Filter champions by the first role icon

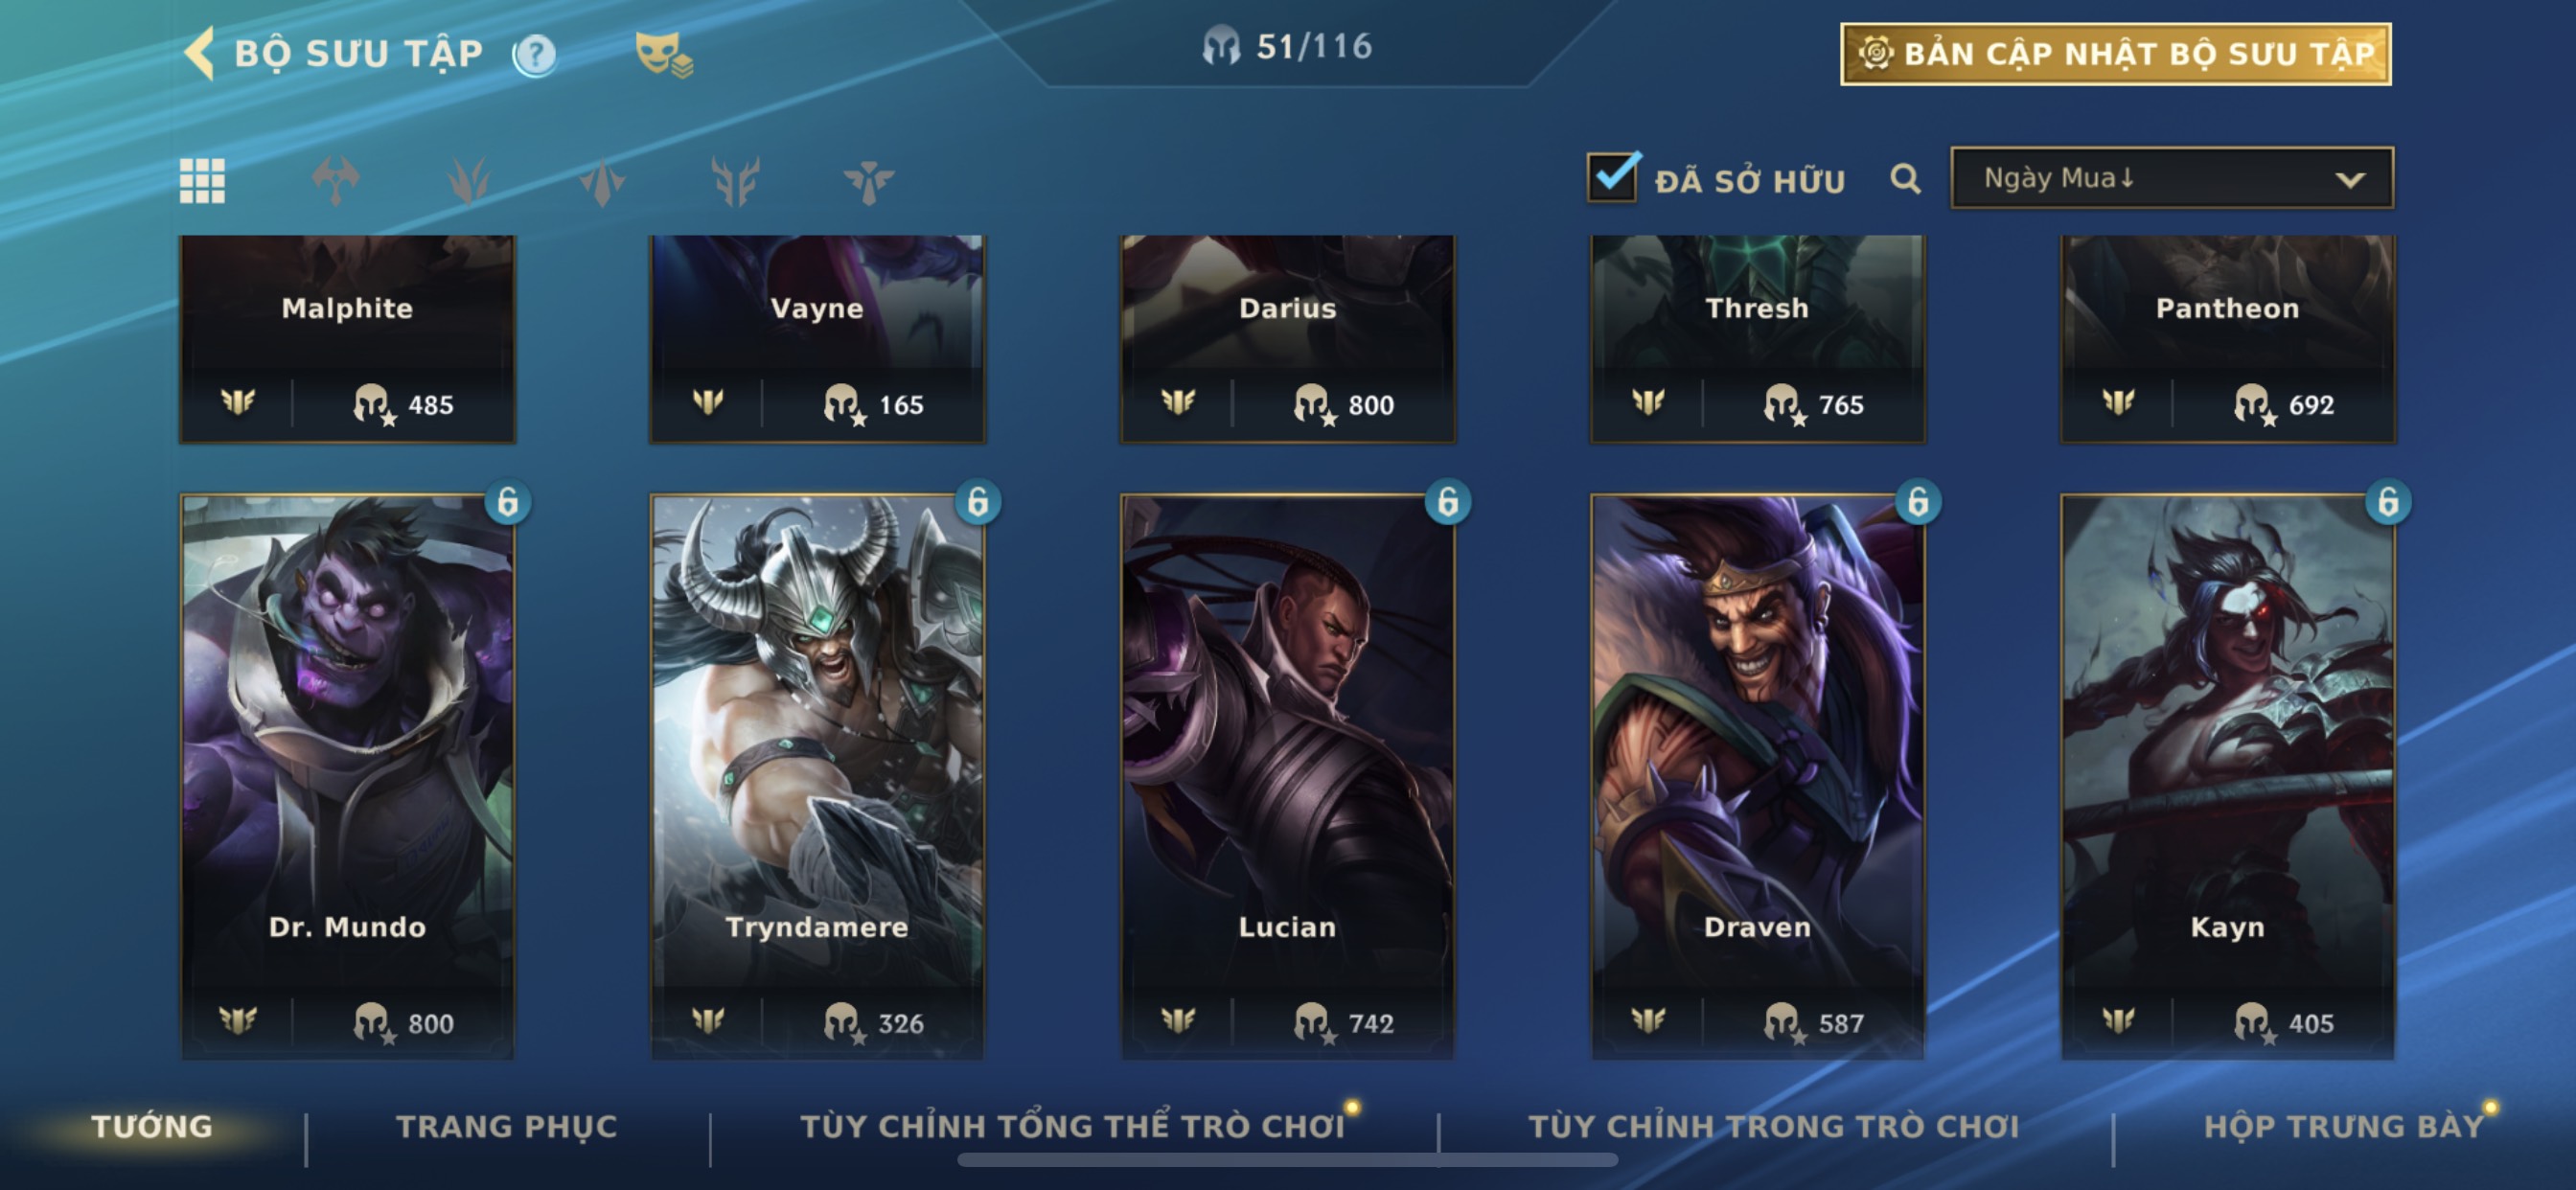335,181
